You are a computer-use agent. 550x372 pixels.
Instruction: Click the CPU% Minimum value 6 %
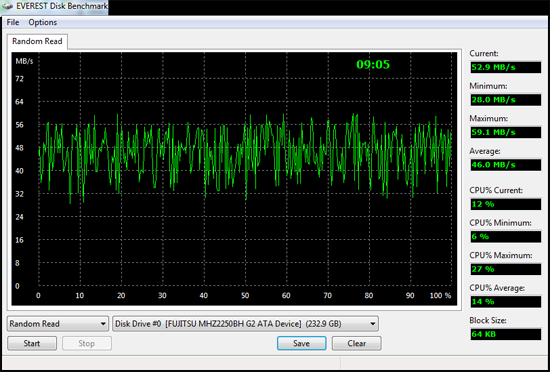point(505,237)
